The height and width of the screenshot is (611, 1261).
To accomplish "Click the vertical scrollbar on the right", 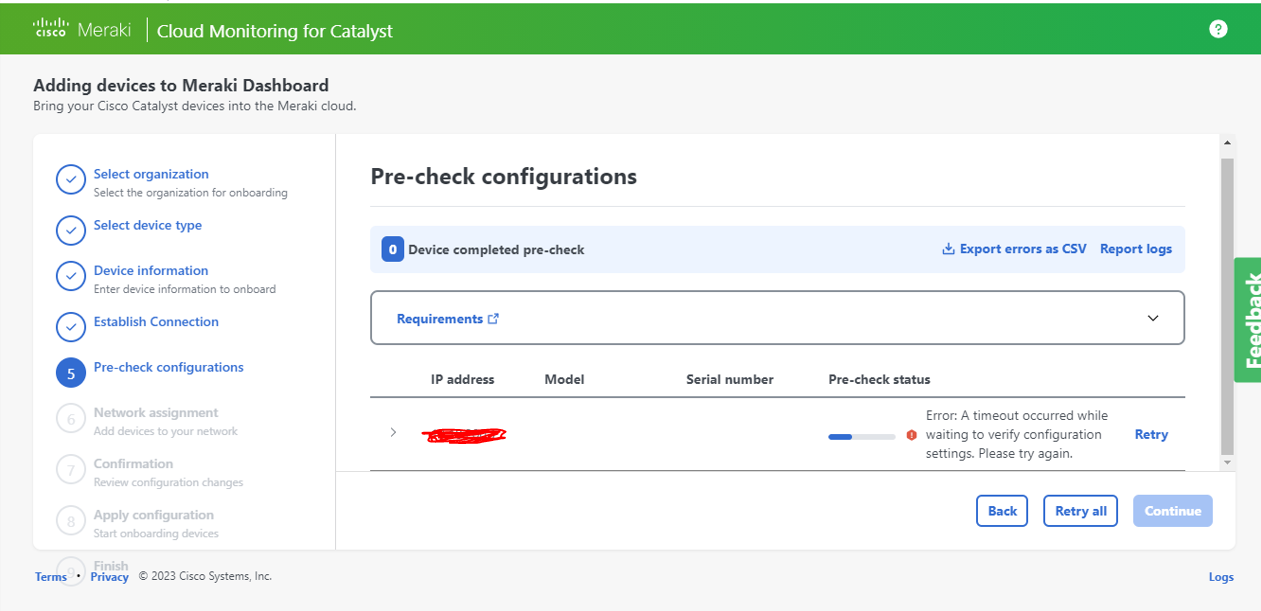I will point(1229,300).
